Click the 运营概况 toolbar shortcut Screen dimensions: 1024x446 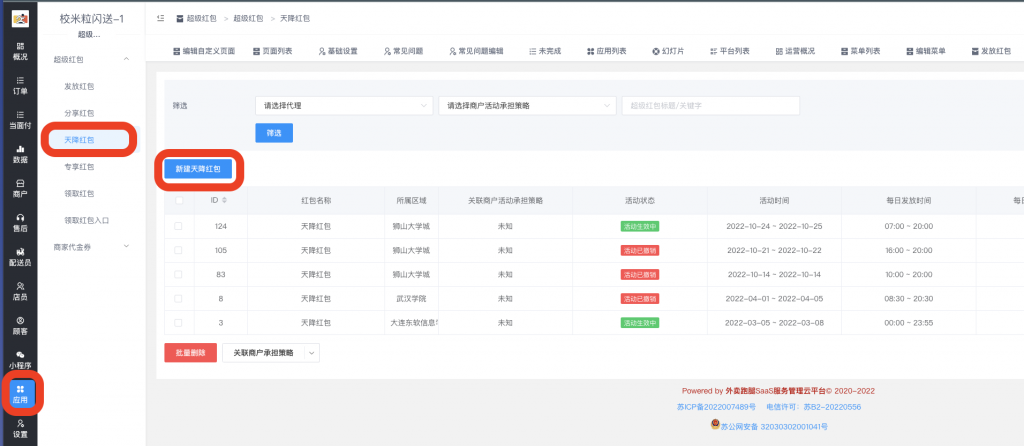(x=795, y=51)
